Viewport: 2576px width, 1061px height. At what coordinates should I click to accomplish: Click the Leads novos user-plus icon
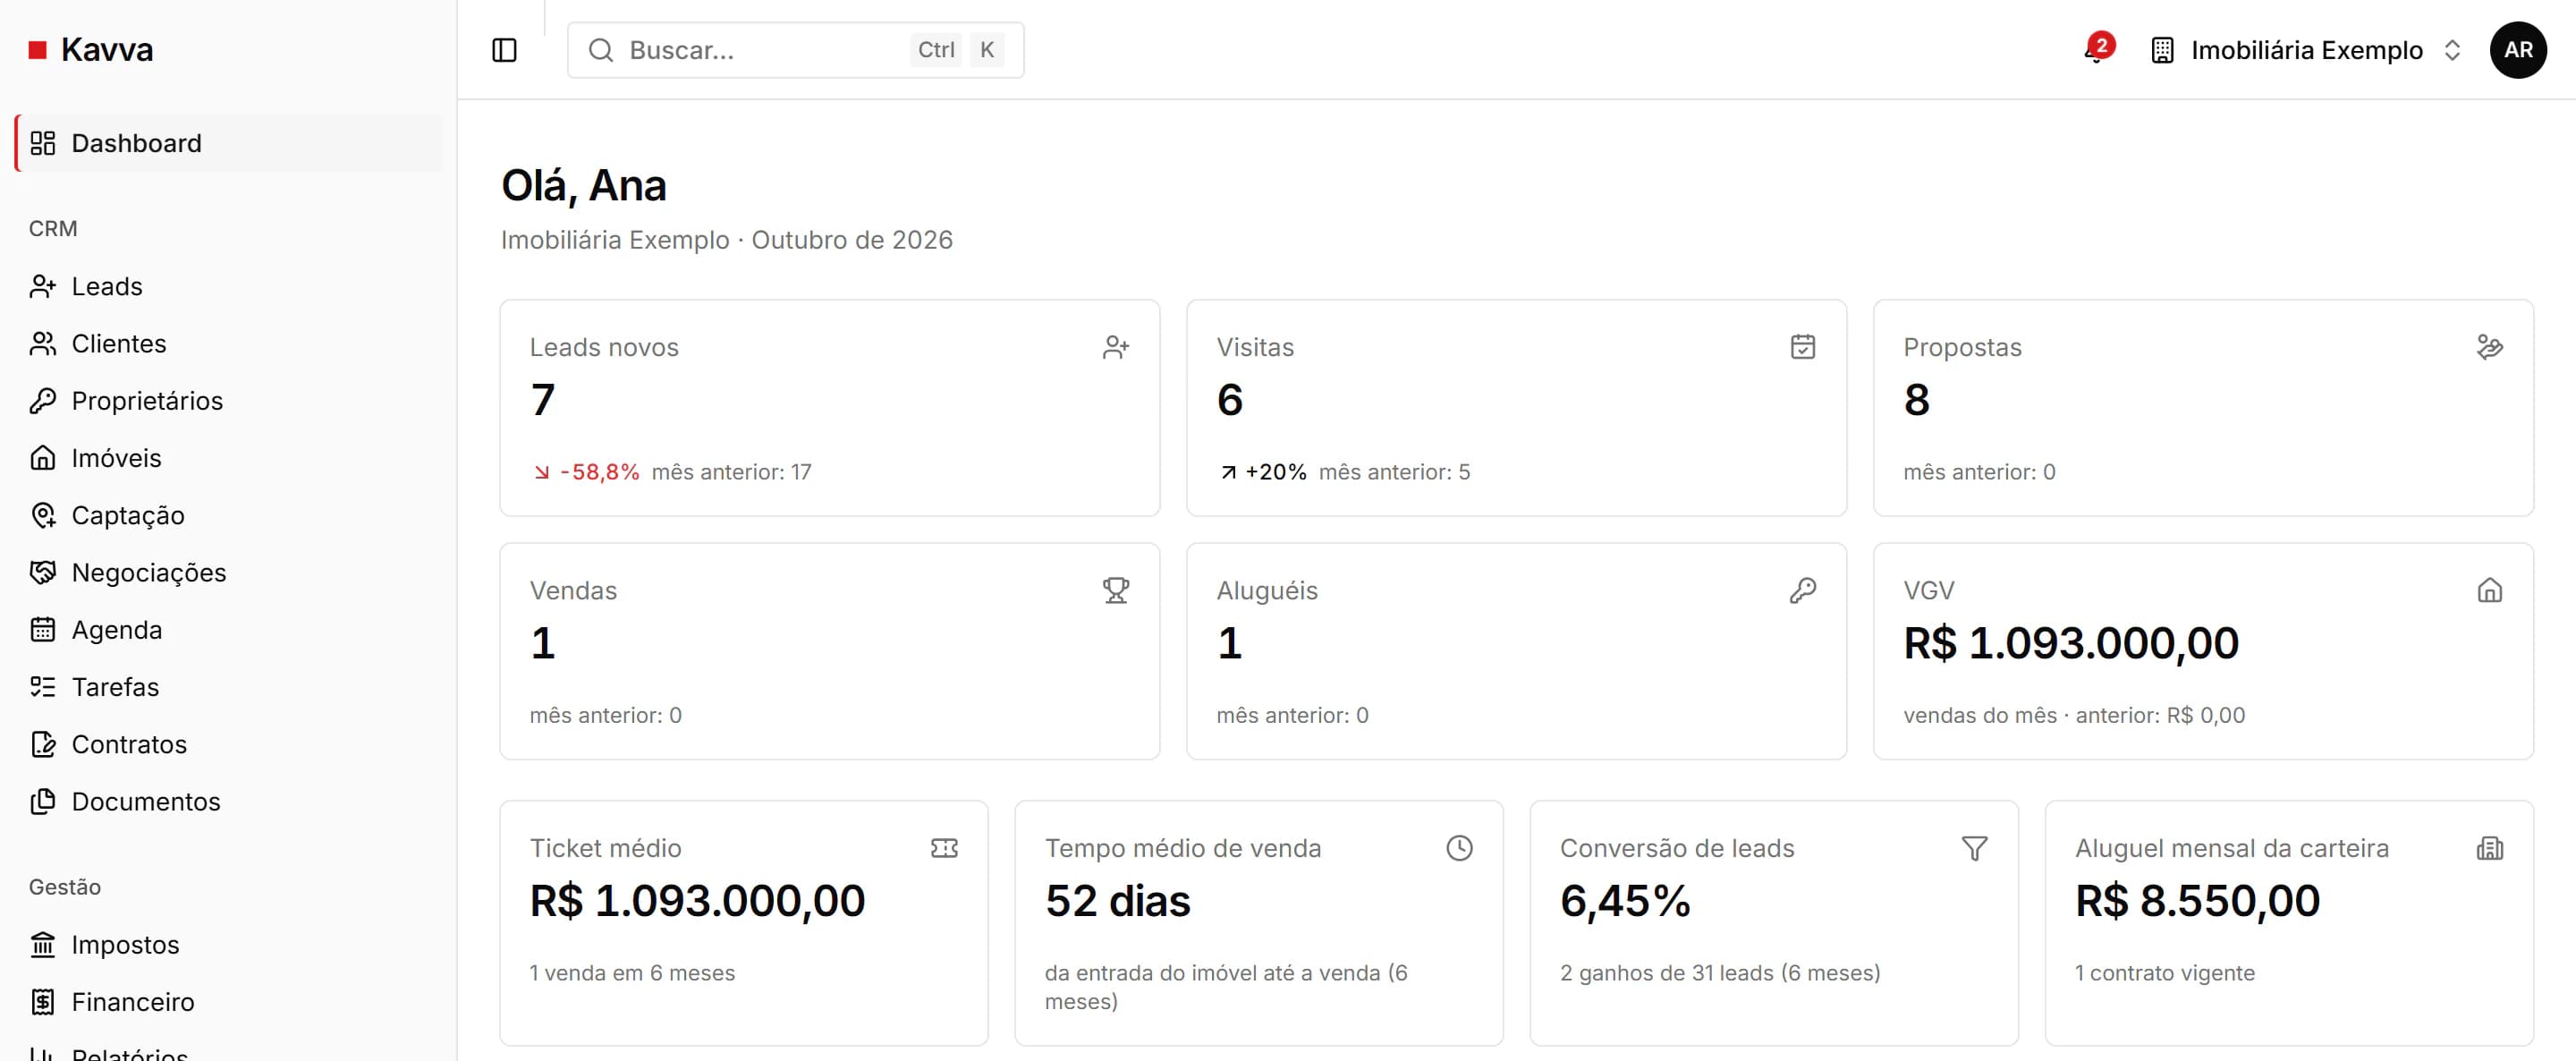pyautogui.click(x=1116, y=347)
